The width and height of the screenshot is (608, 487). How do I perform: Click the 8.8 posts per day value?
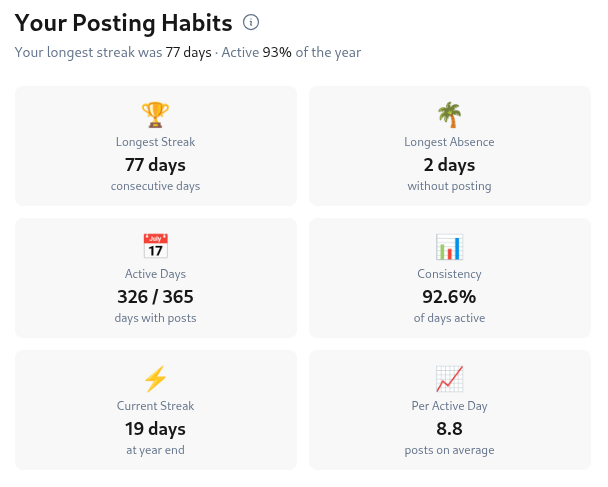click(x=449, y=429)
